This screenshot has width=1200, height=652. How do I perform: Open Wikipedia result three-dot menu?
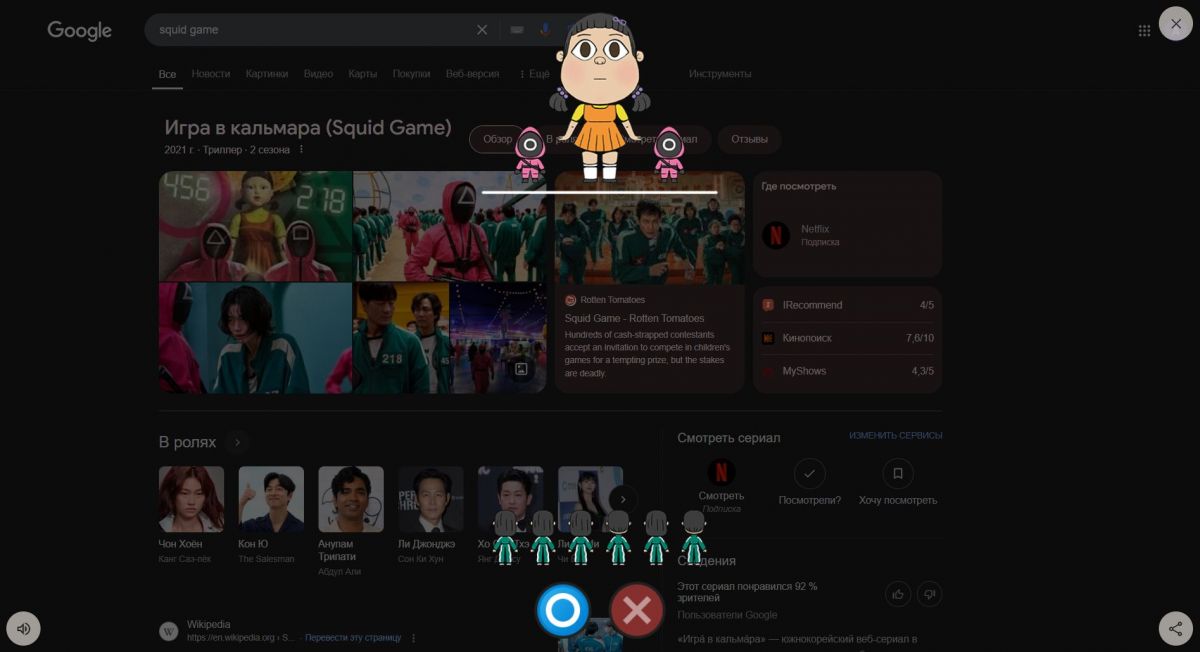pos(413,637)
